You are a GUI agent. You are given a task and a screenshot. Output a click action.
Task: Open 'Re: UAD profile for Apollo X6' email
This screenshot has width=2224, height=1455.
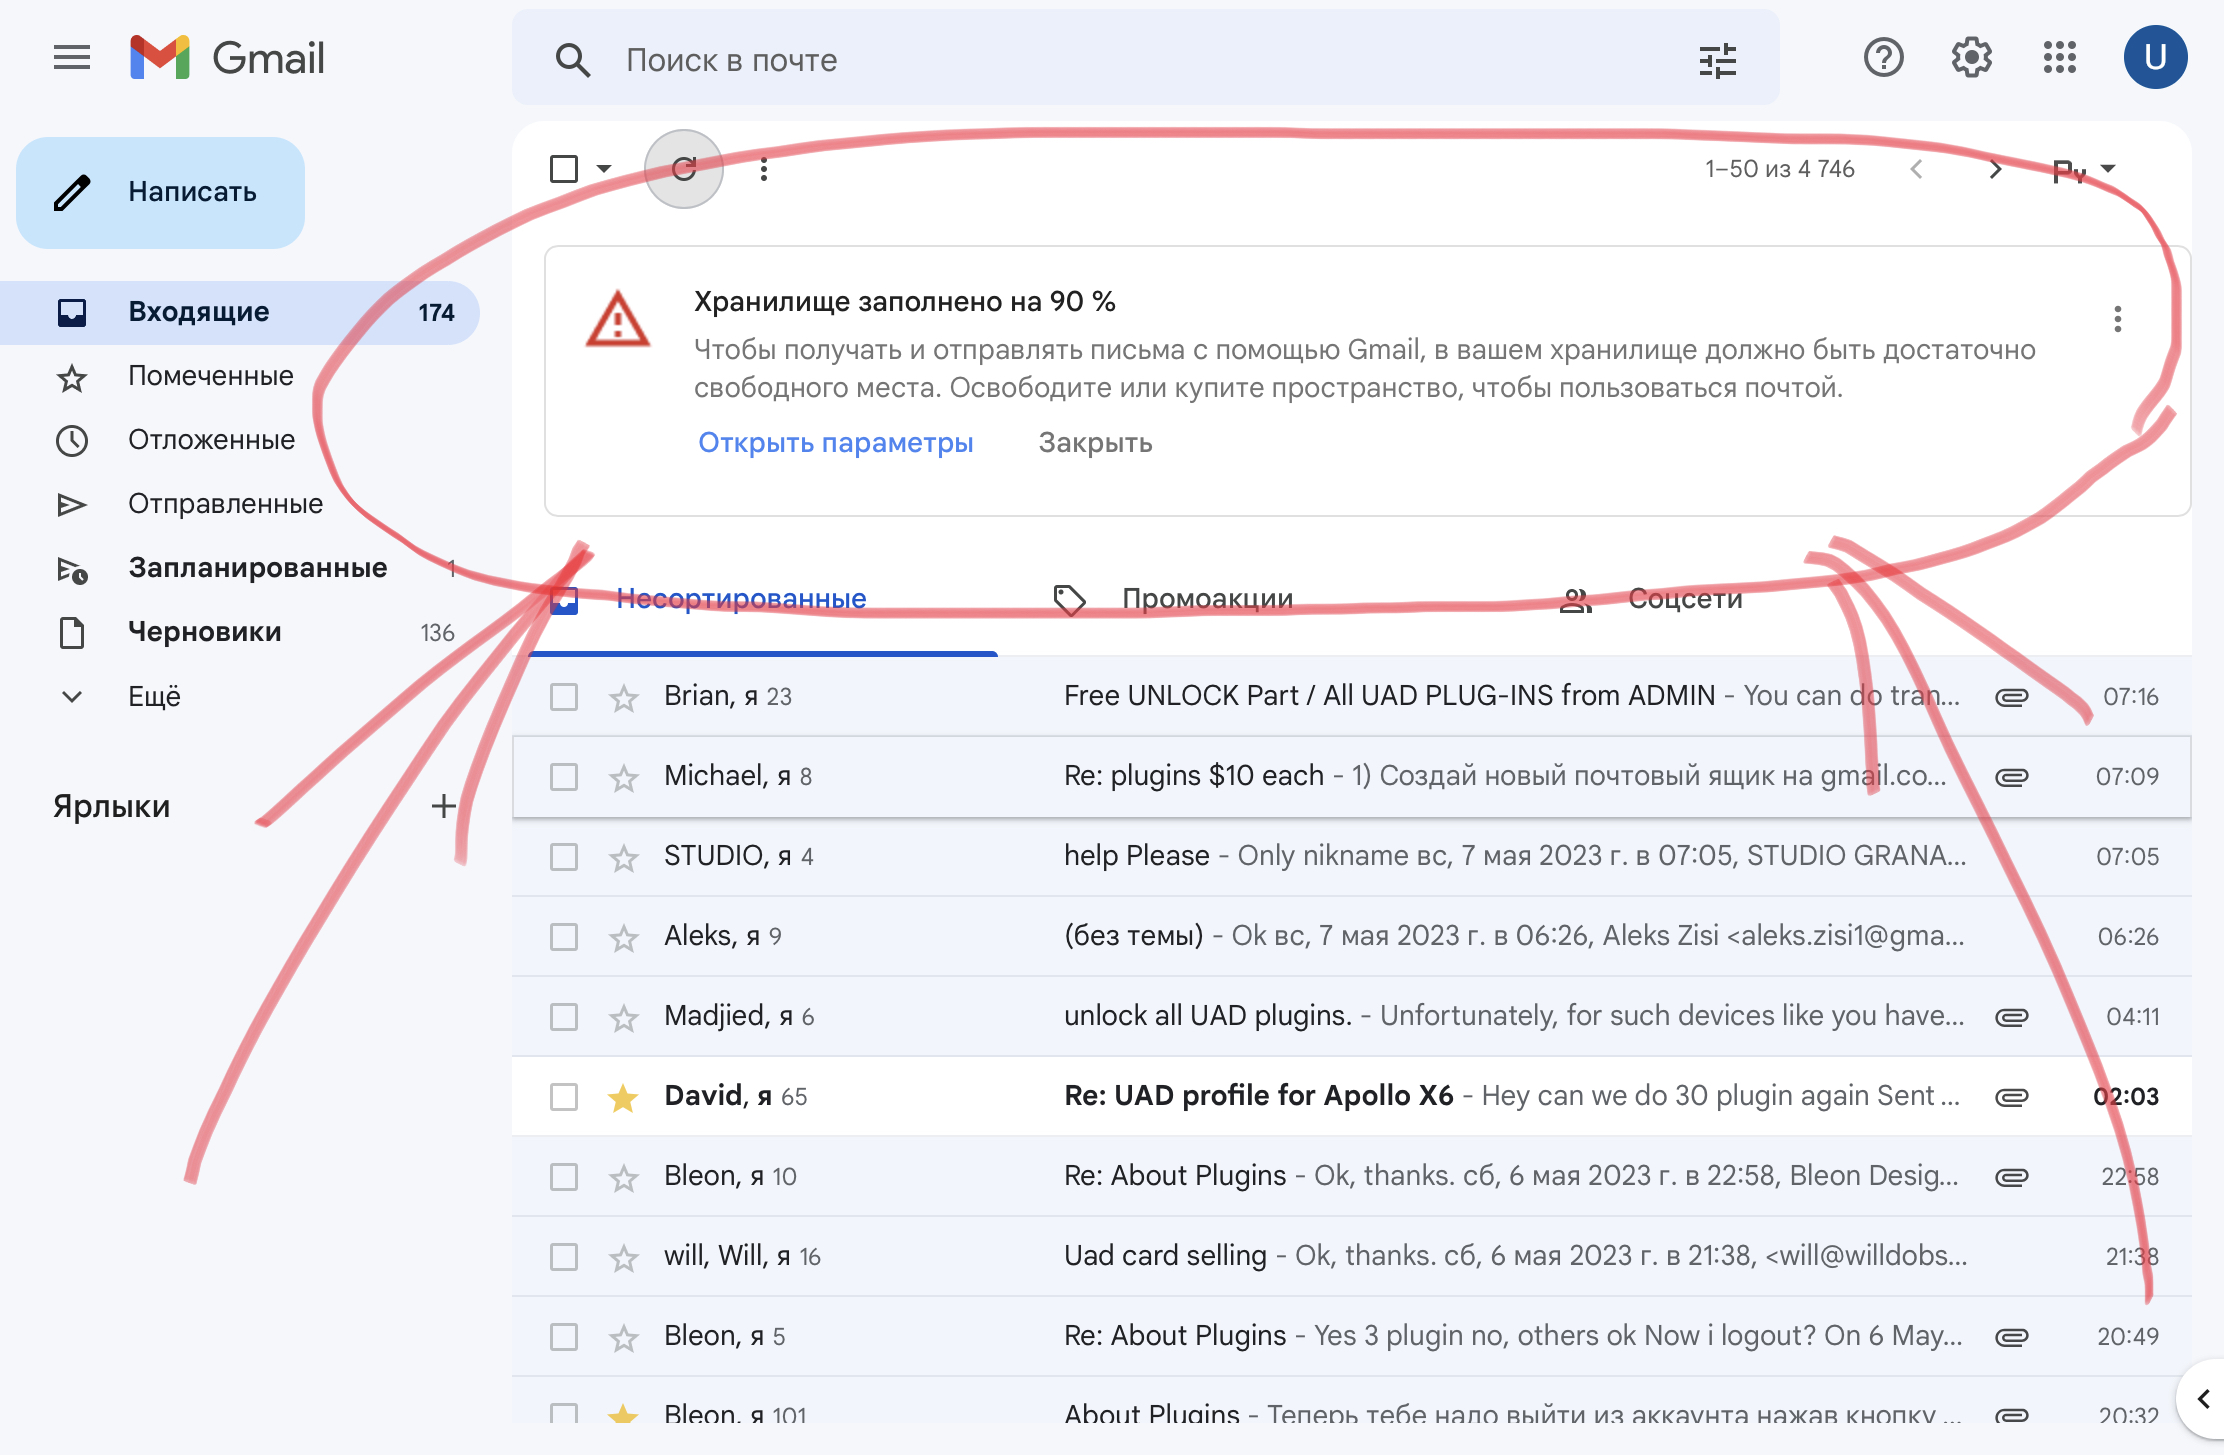click(x=1350, y=1097)
